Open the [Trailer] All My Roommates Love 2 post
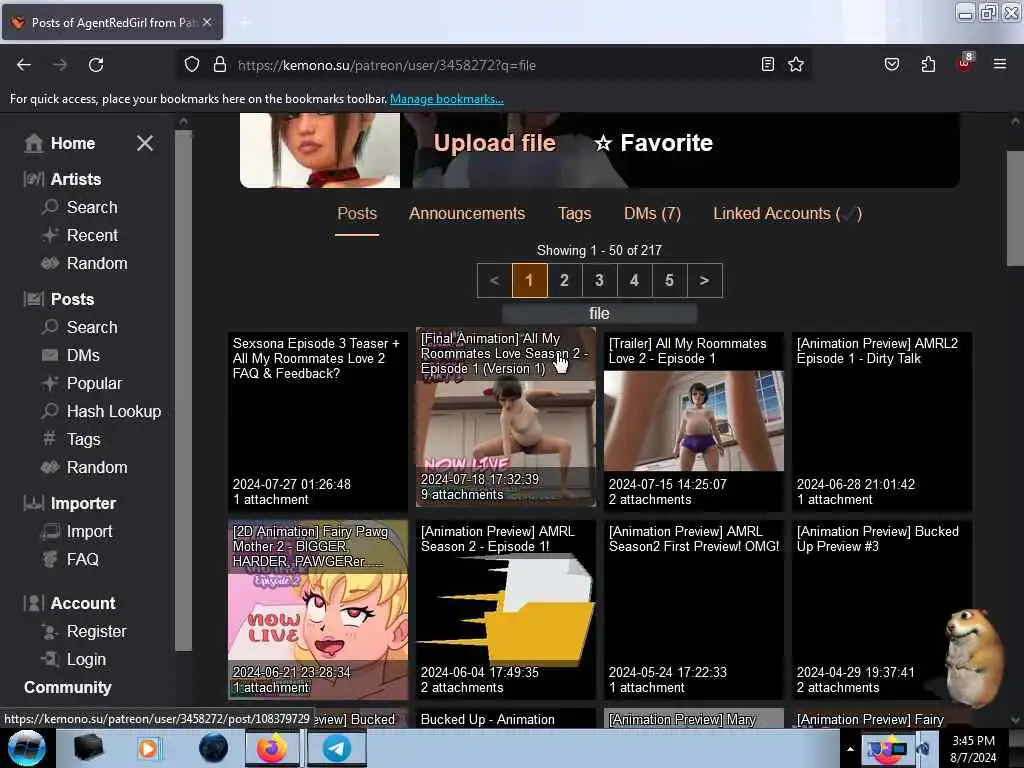The width and height of the screenshot is (1024, 768). tap(694, 421)
